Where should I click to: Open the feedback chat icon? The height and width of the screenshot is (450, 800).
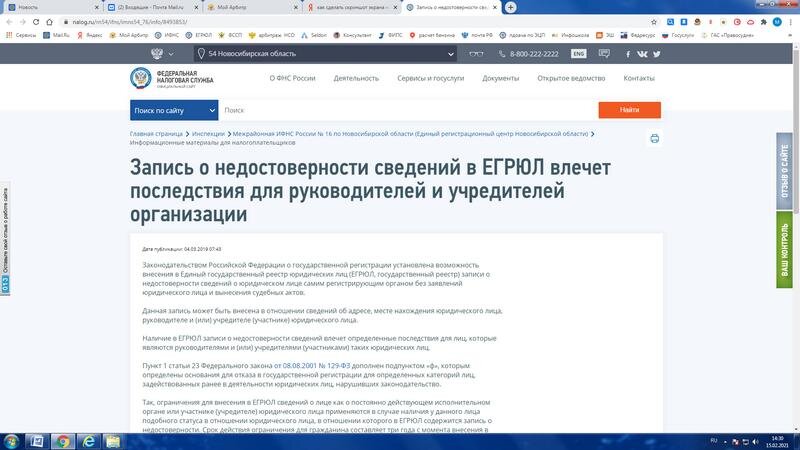604,54
